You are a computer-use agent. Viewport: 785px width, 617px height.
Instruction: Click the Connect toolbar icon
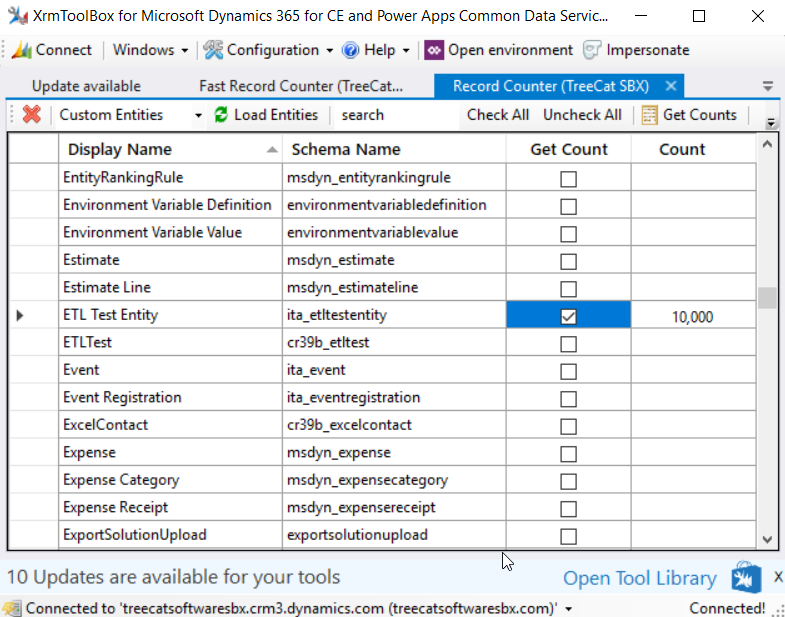coord(22,50)
